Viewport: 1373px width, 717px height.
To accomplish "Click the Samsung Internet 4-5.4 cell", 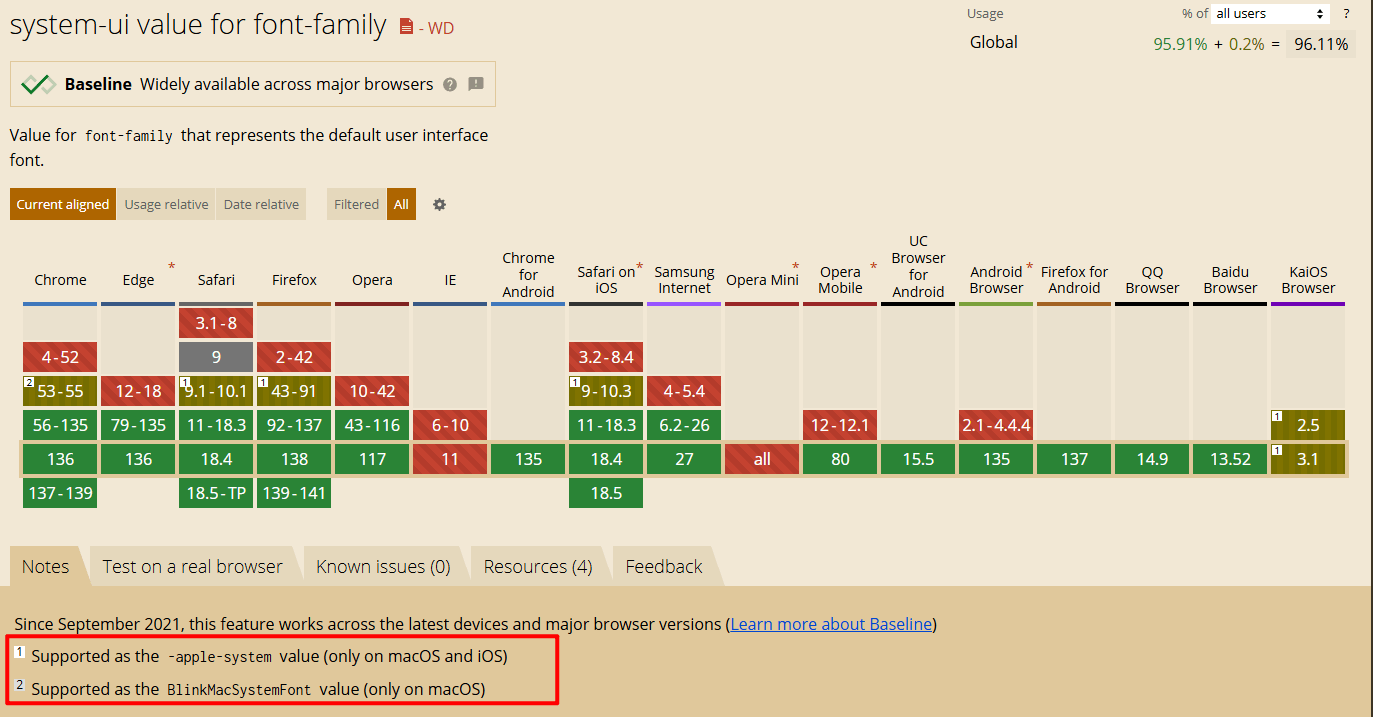I will pos(684,391).
